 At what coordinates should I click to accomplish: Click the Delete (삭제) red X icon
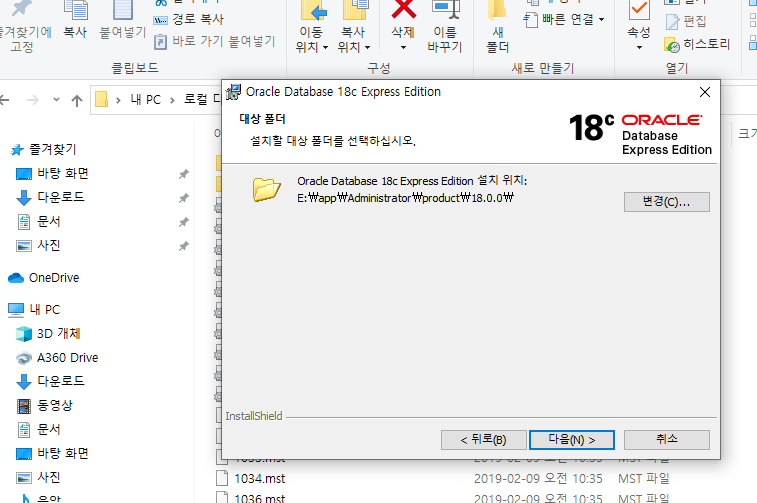pos(403,10)
